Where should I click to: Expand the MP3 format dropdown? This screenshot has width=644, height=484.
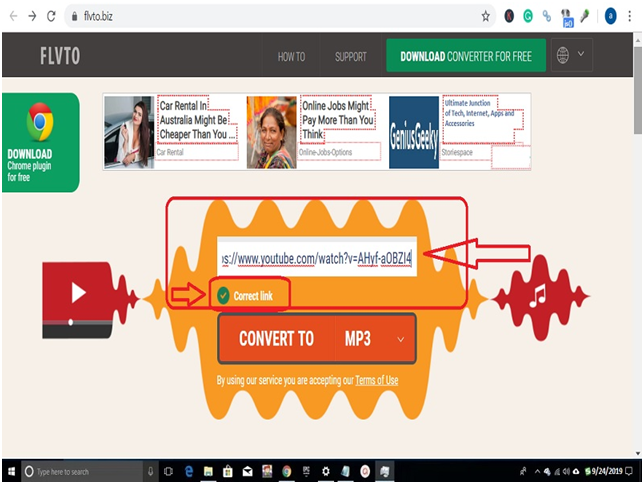[375, 339]
